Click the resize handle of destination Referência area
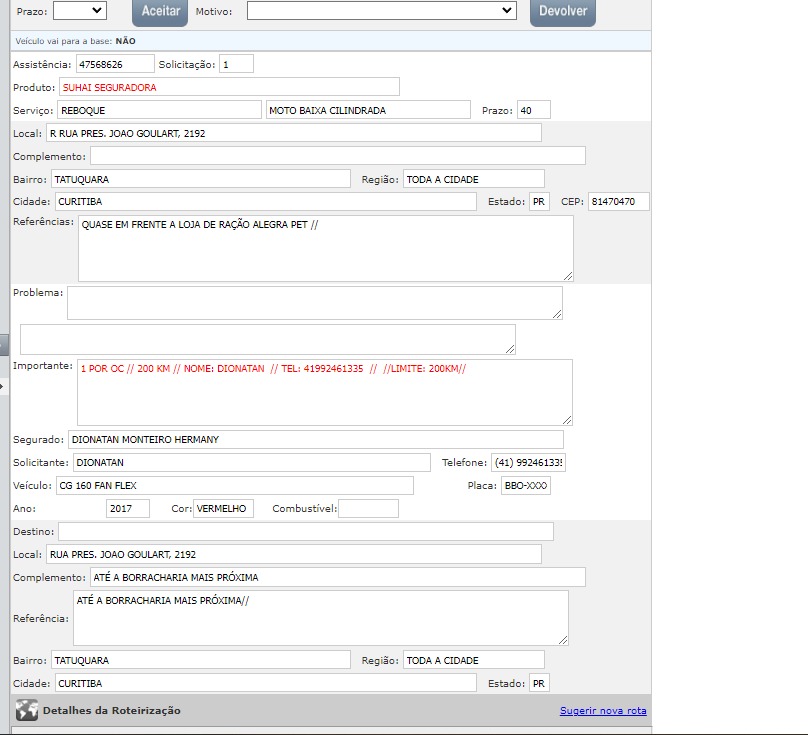 pyautogui.click(x=563, y=640)
